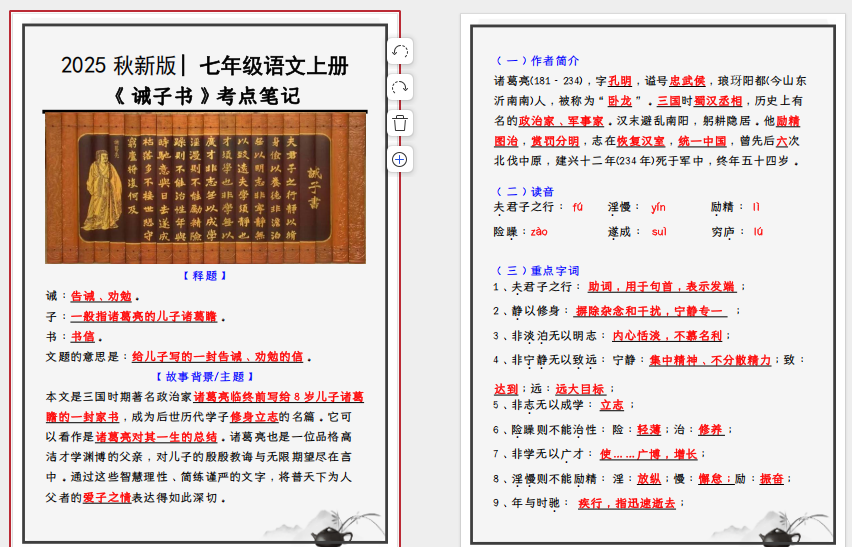The height and width of the screenshot is (547, 852).
Task: Click the 《诫子书》考点笔记 subtitle
Action: tap(205, 97)
